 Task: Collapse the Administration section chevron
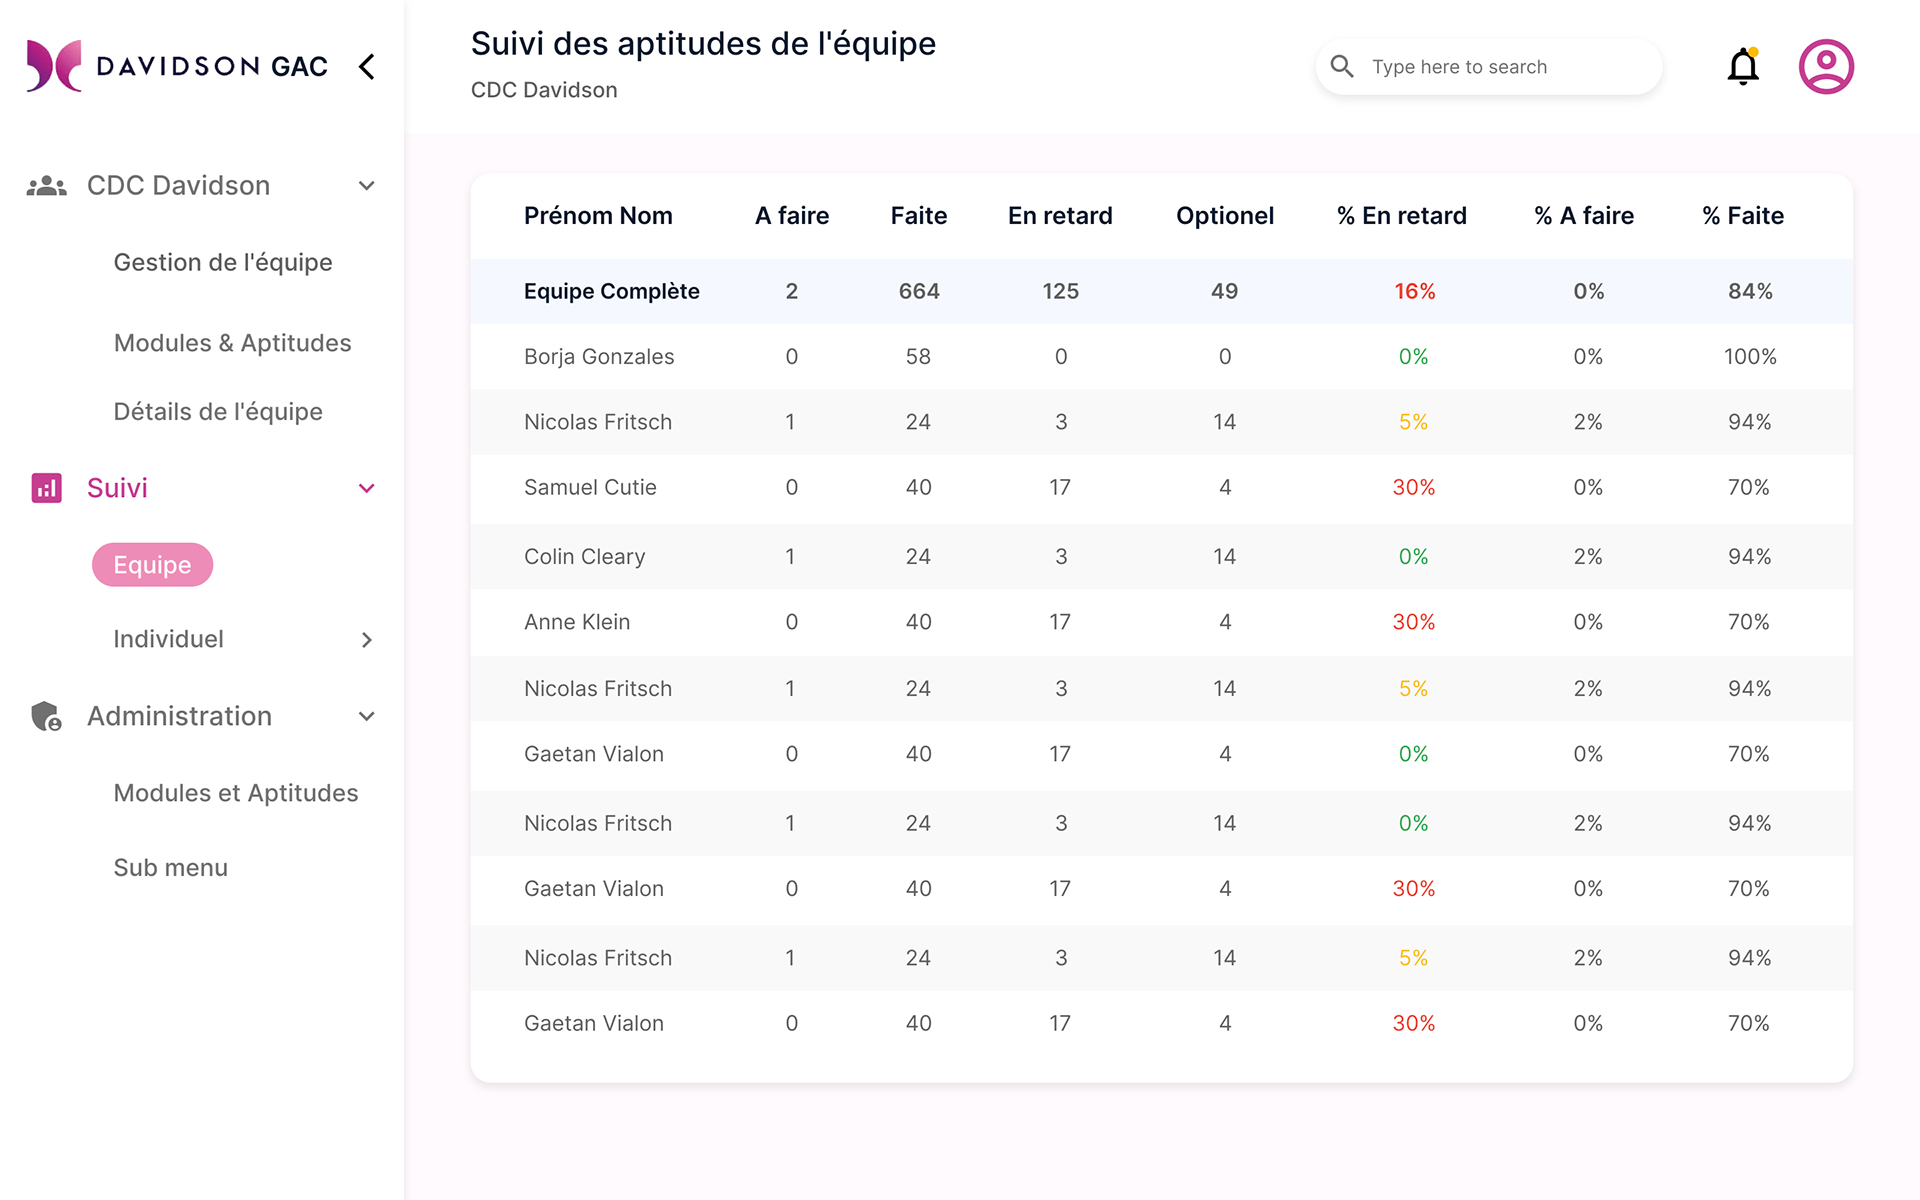(367, 716)
